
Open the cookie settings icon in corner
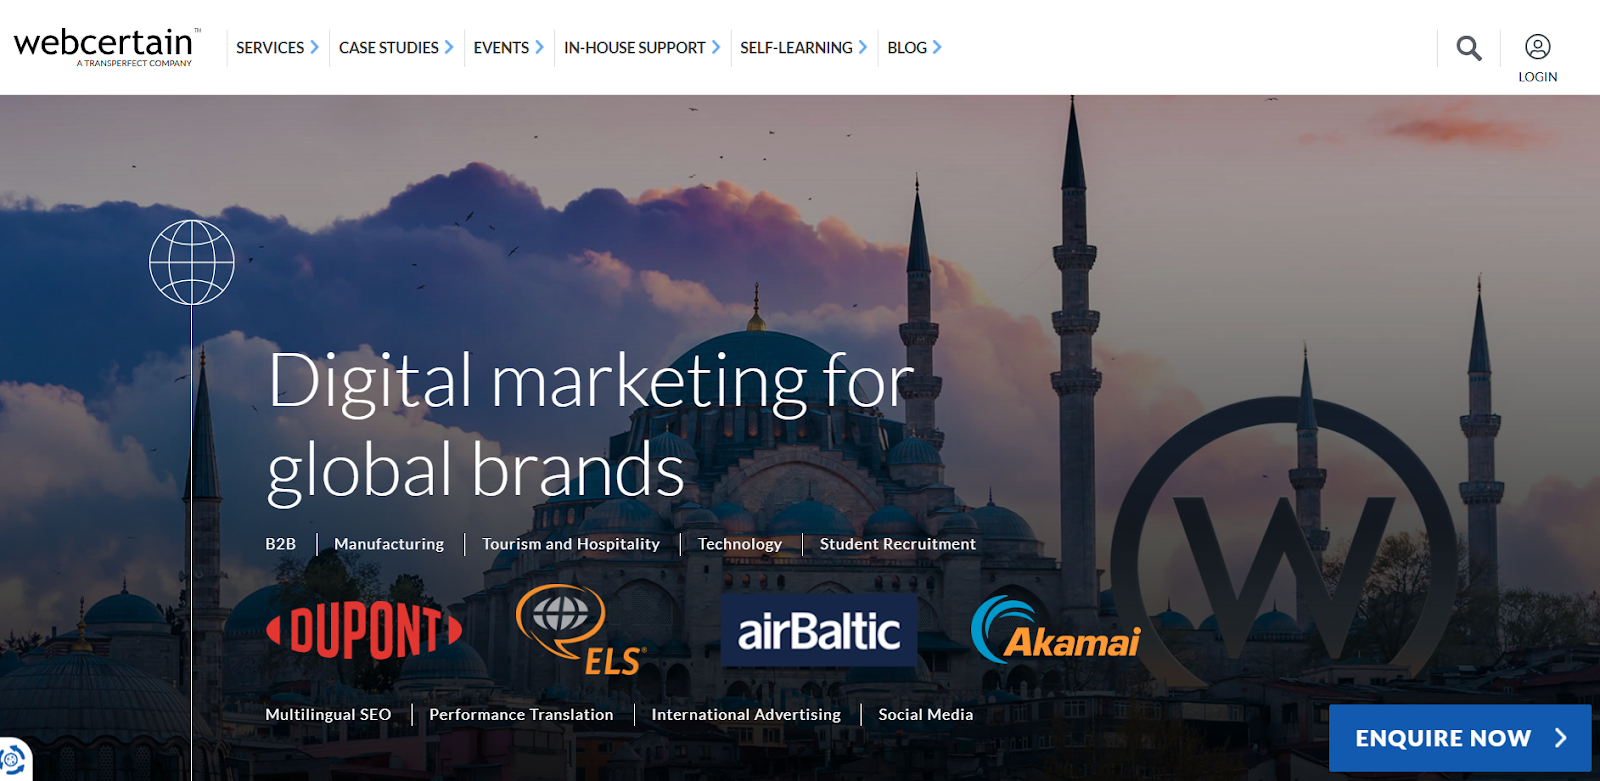pyautogui.click(x=12, y=761)
